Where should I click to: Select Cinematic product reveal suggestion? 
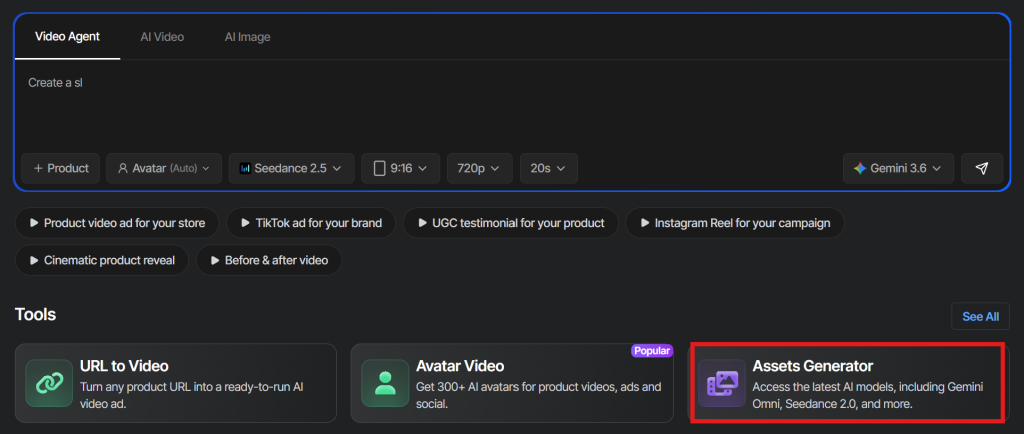tap(102, 260)
